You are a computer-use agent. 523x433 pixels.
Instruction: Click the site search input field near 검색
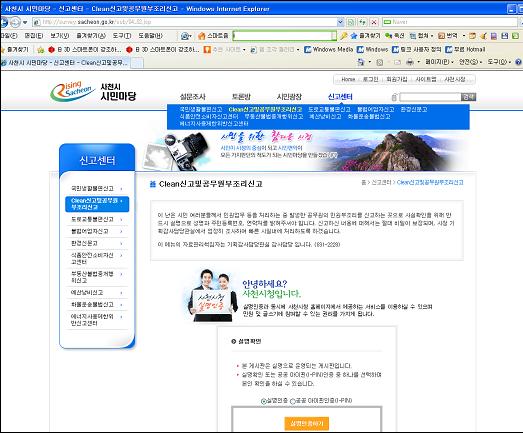pyautogui.click(x=430, y=97)
